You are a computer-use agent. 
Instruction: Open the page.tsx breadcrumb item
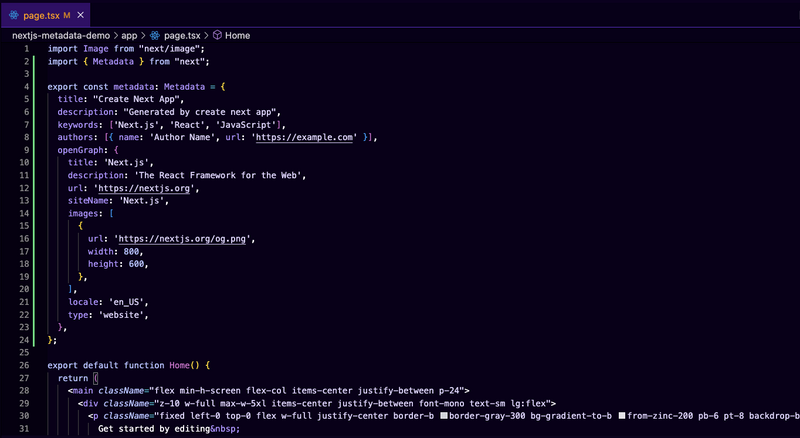(x=182, y=36)
